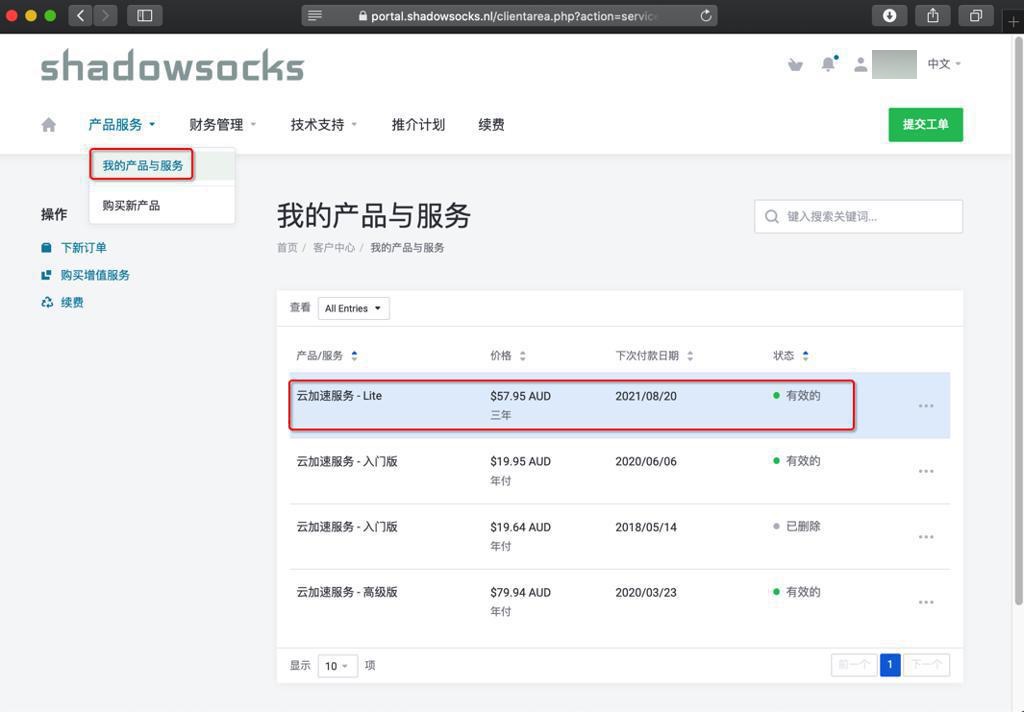The width and height of the screenshot is (1024, 712).
Task: Click the page vertical scrollbar
Action: [x=1018, y=320]
